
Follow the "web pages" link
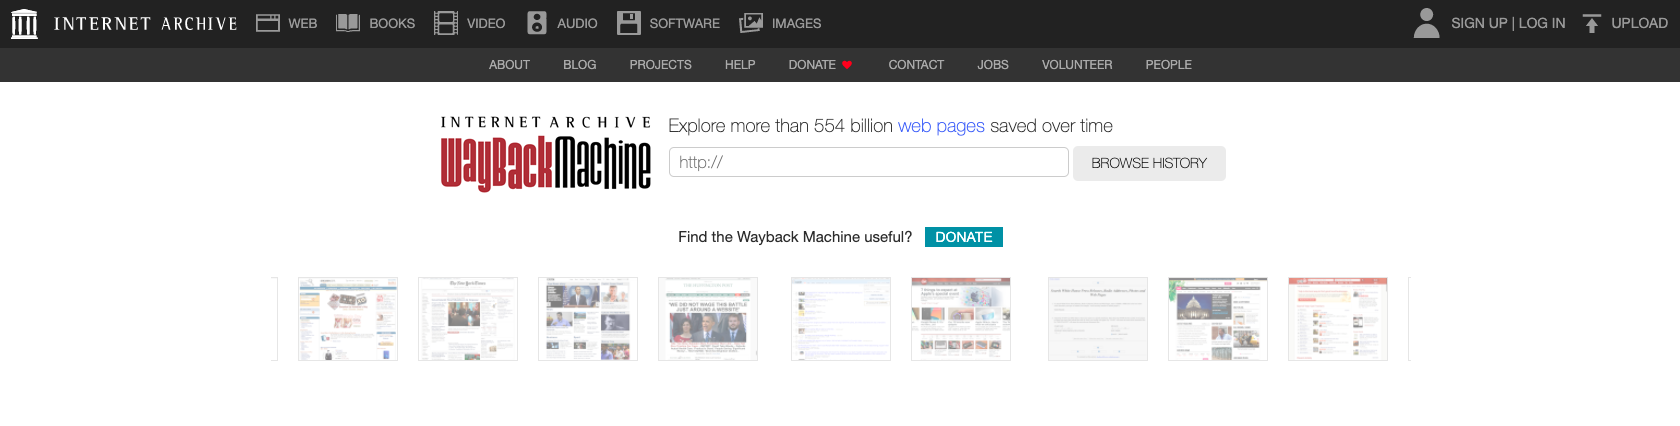[941, 126]
